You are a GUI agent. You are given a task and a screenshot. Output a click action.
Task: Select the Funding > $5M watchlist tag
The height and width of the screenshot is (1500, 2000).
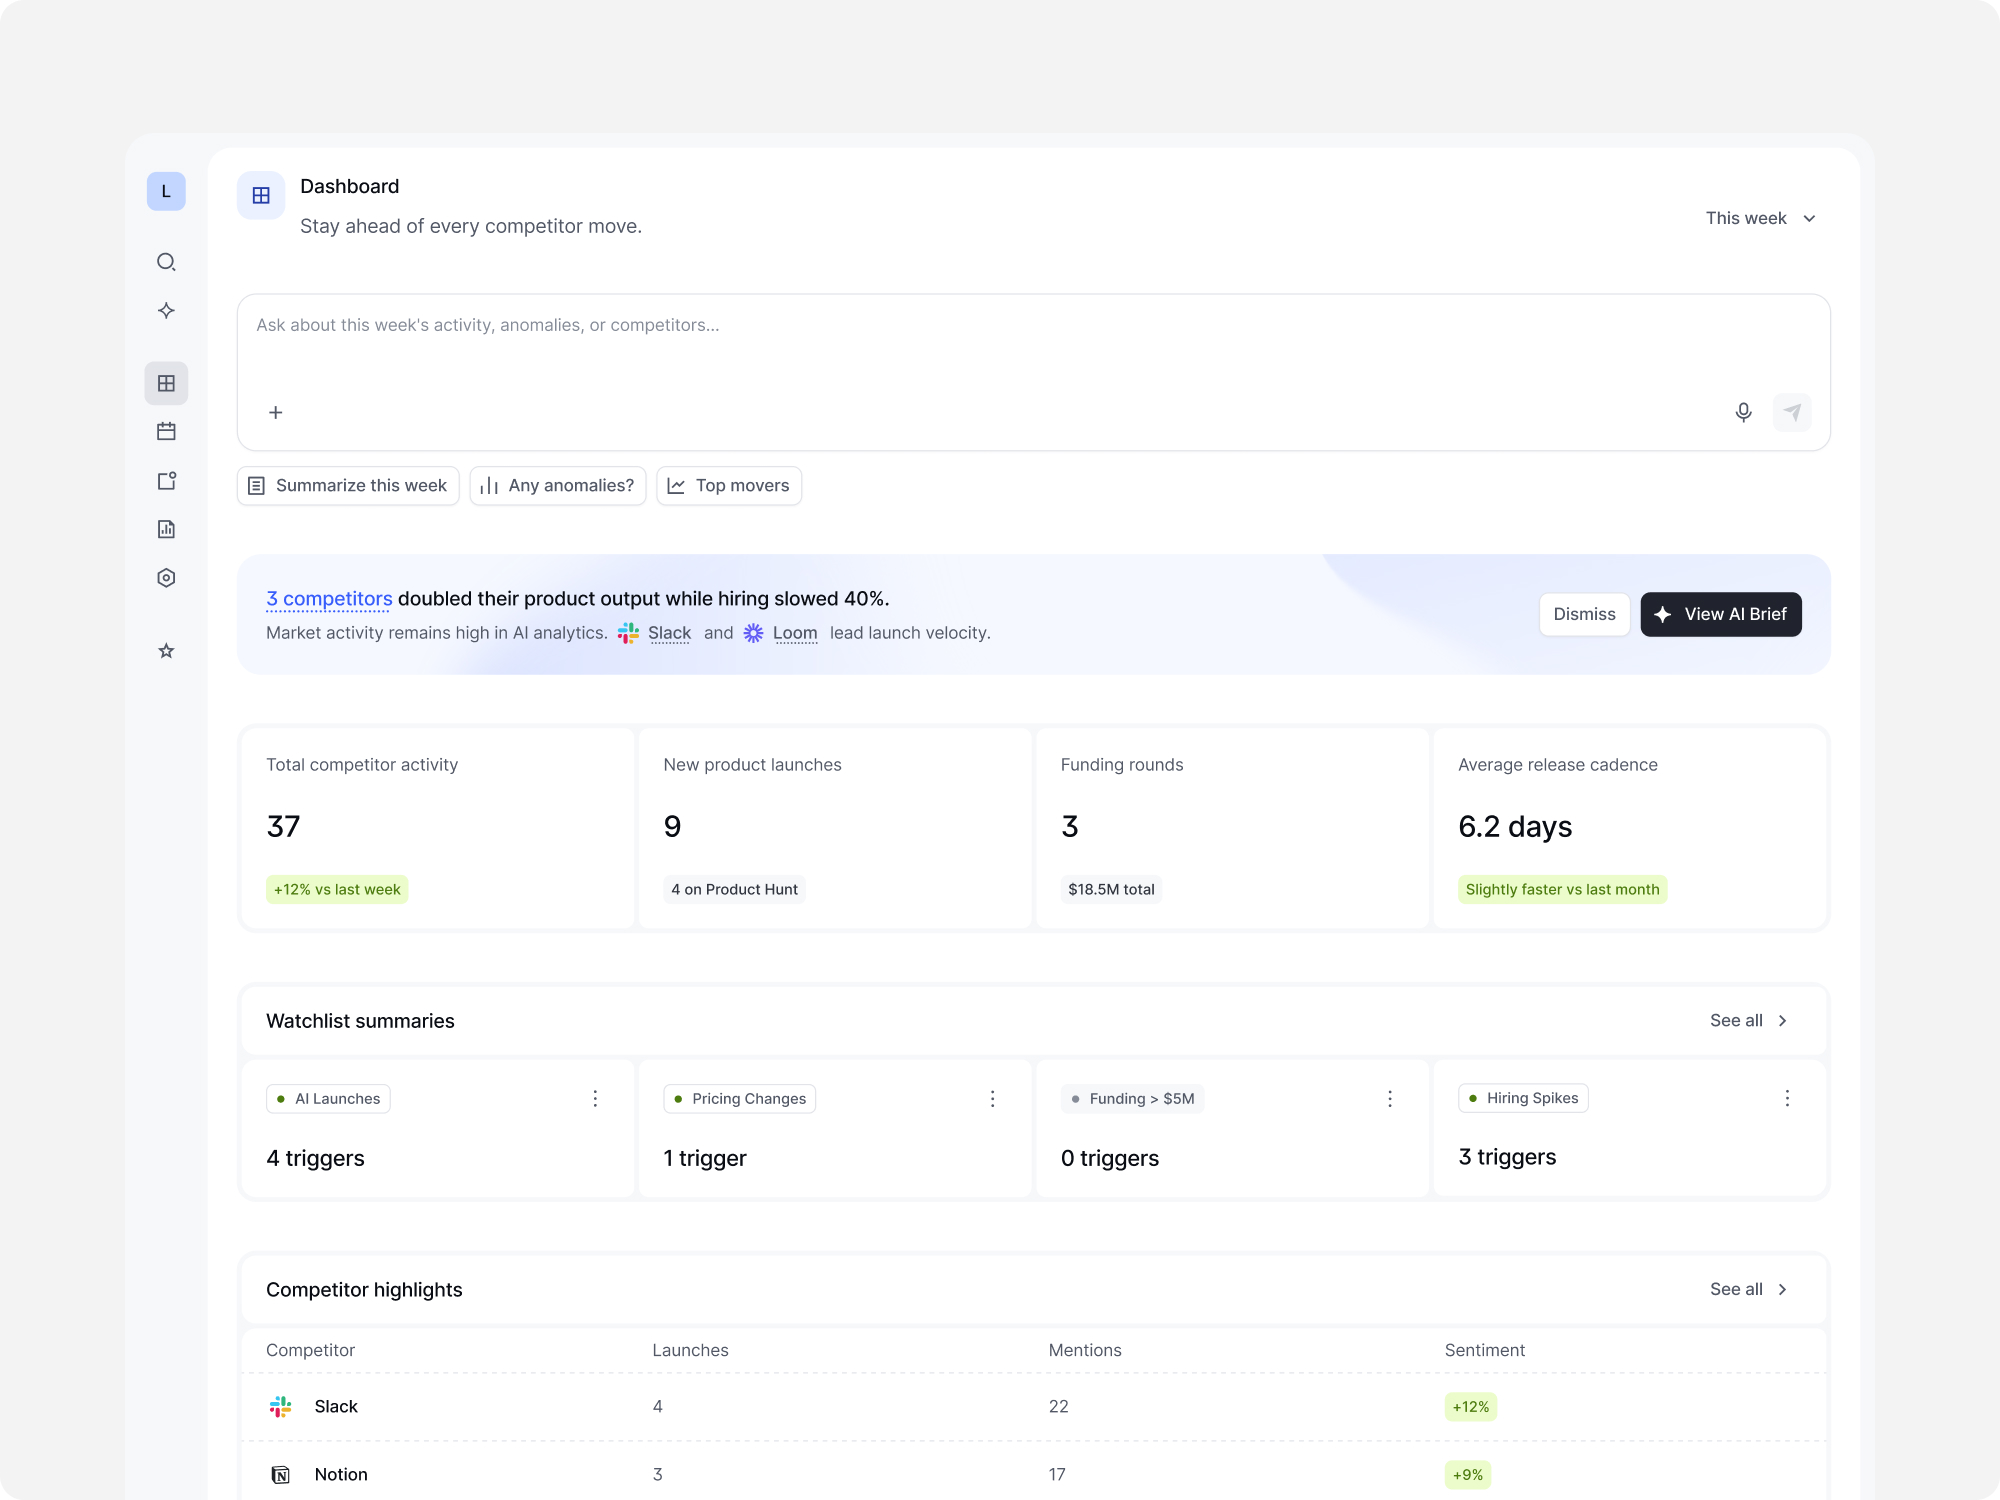1132,1099
